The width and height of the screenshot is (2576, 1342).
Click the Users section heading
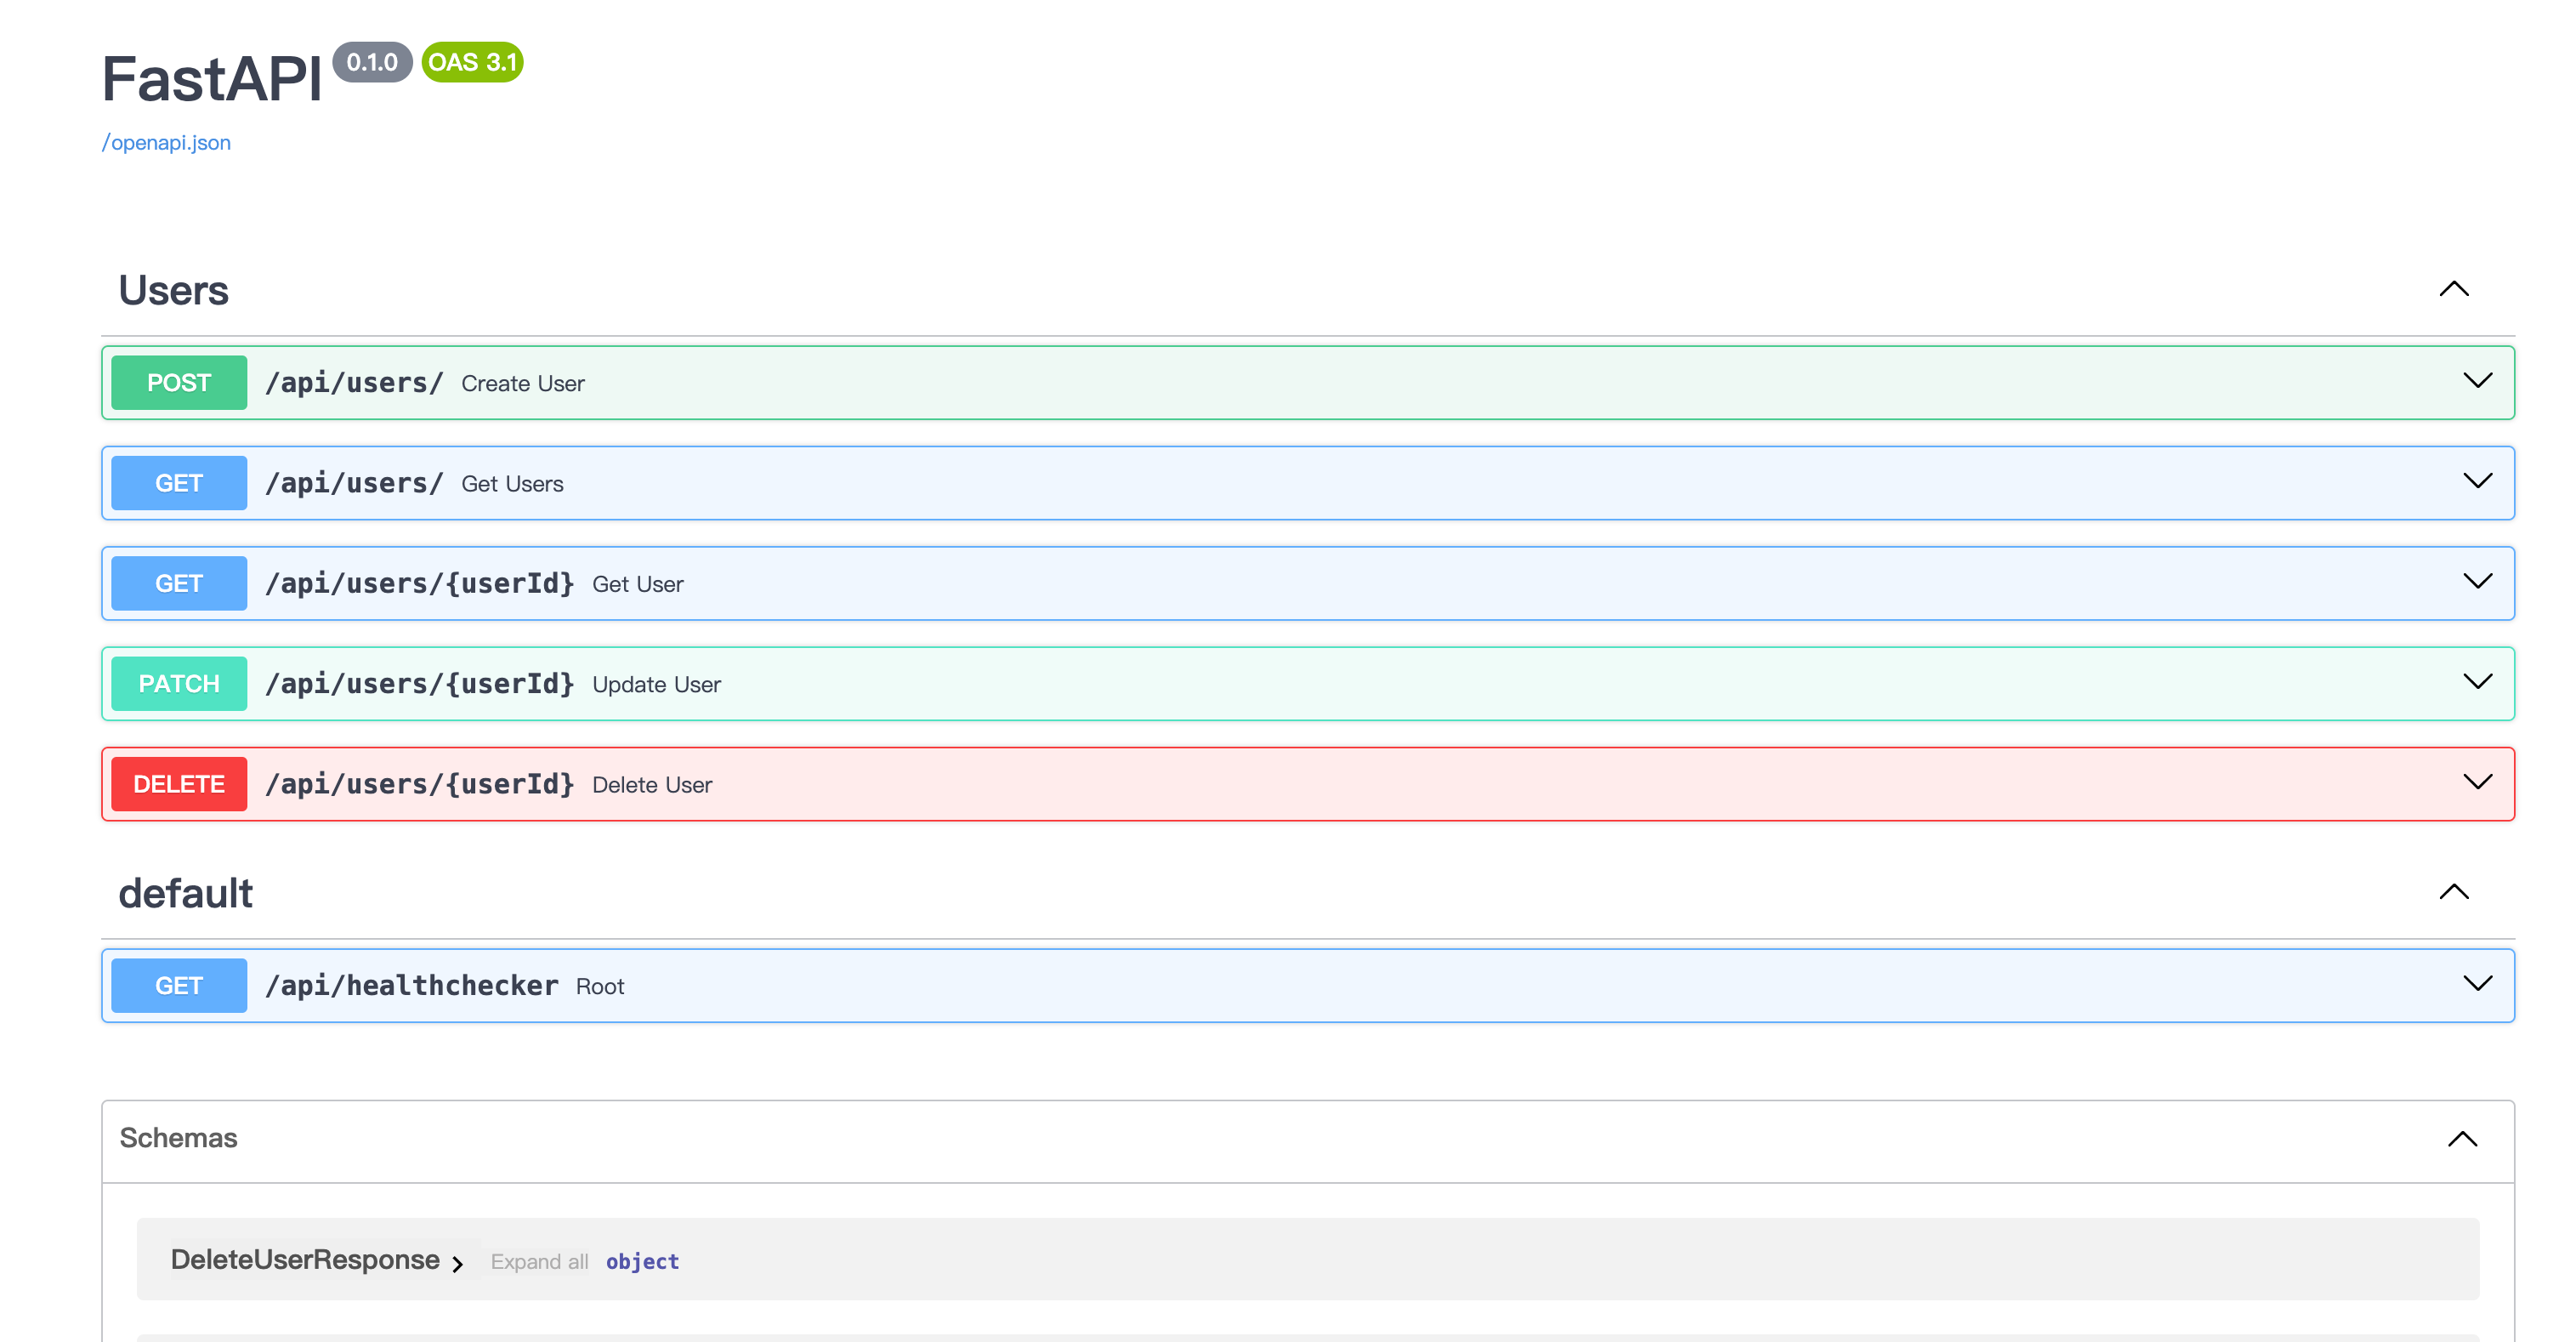coord(174,291)
